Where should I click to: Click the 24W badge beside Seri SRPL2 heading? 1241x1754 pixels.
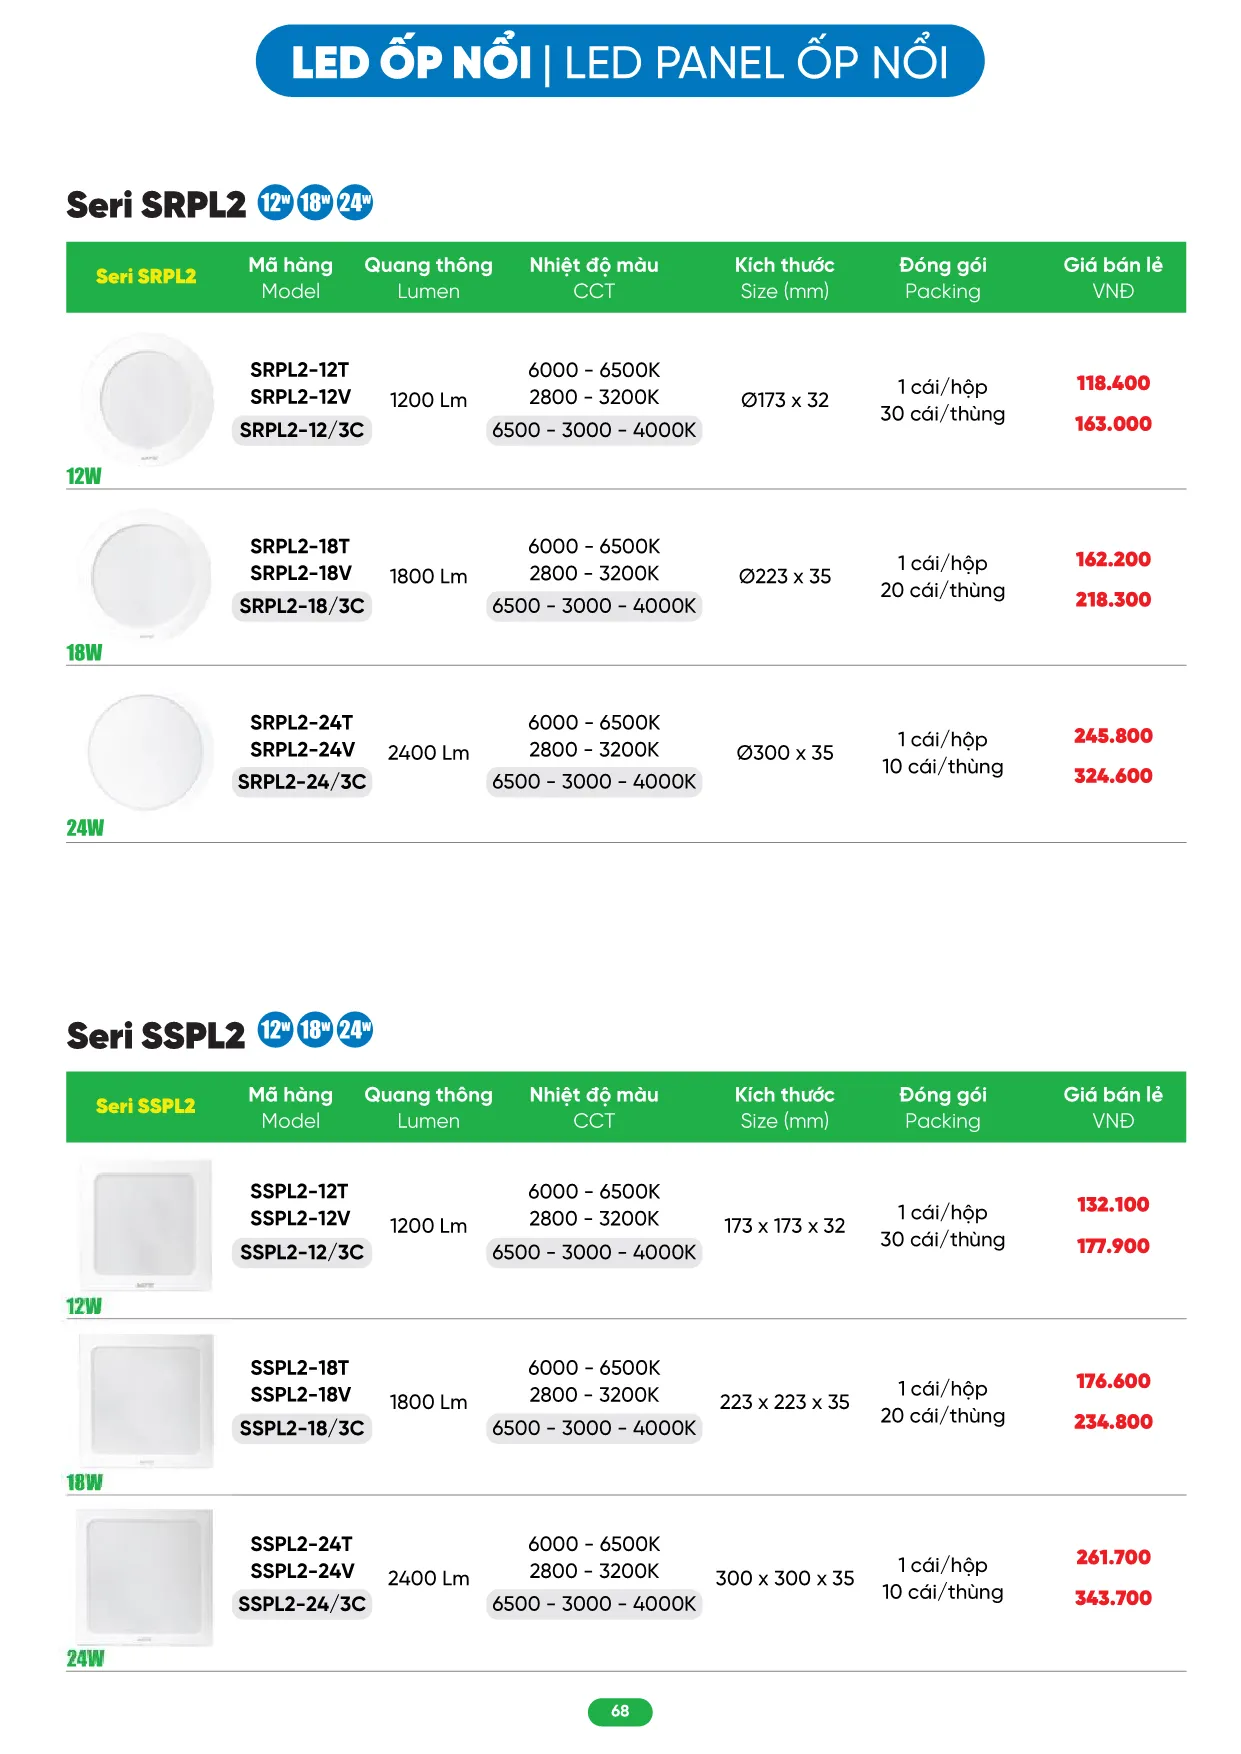coord(355,203)
